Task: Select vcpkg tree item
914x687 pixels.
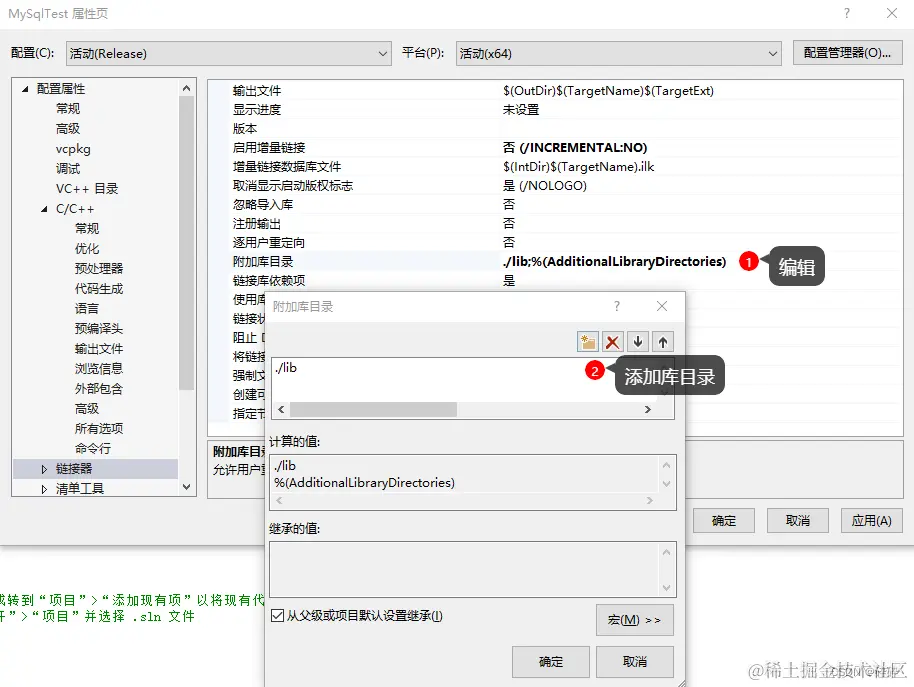Action: point(73,149)
